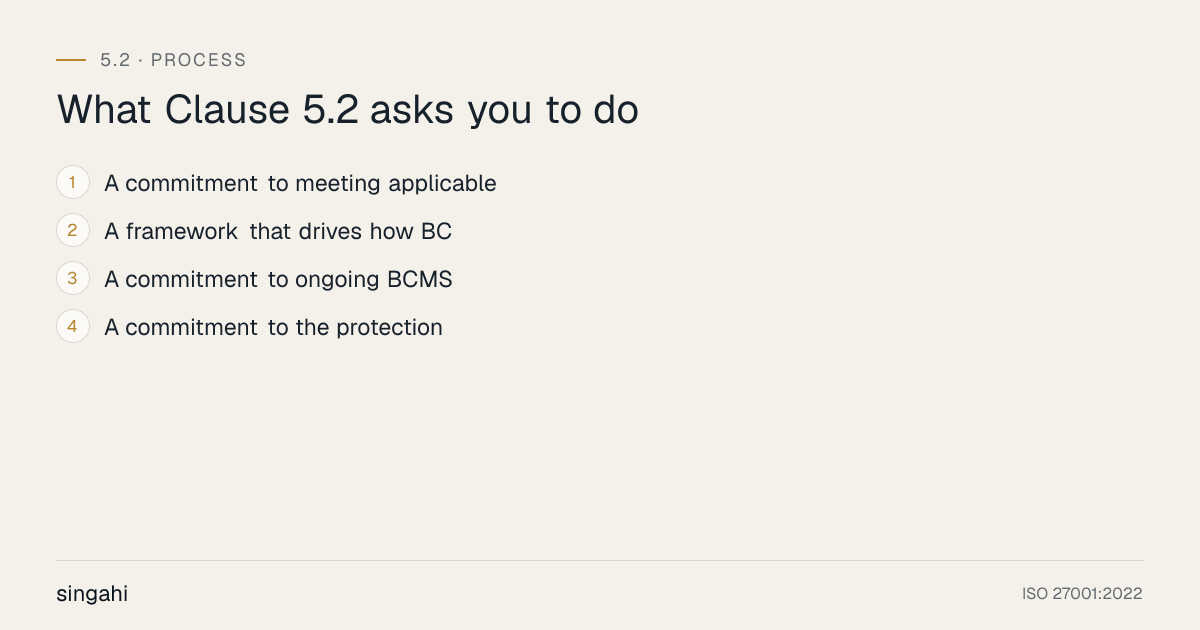Click 'A commitment to ongoing BCMS' line
Image resolution: width=1200 pixels, height=630 pixels.
point(278,280)
